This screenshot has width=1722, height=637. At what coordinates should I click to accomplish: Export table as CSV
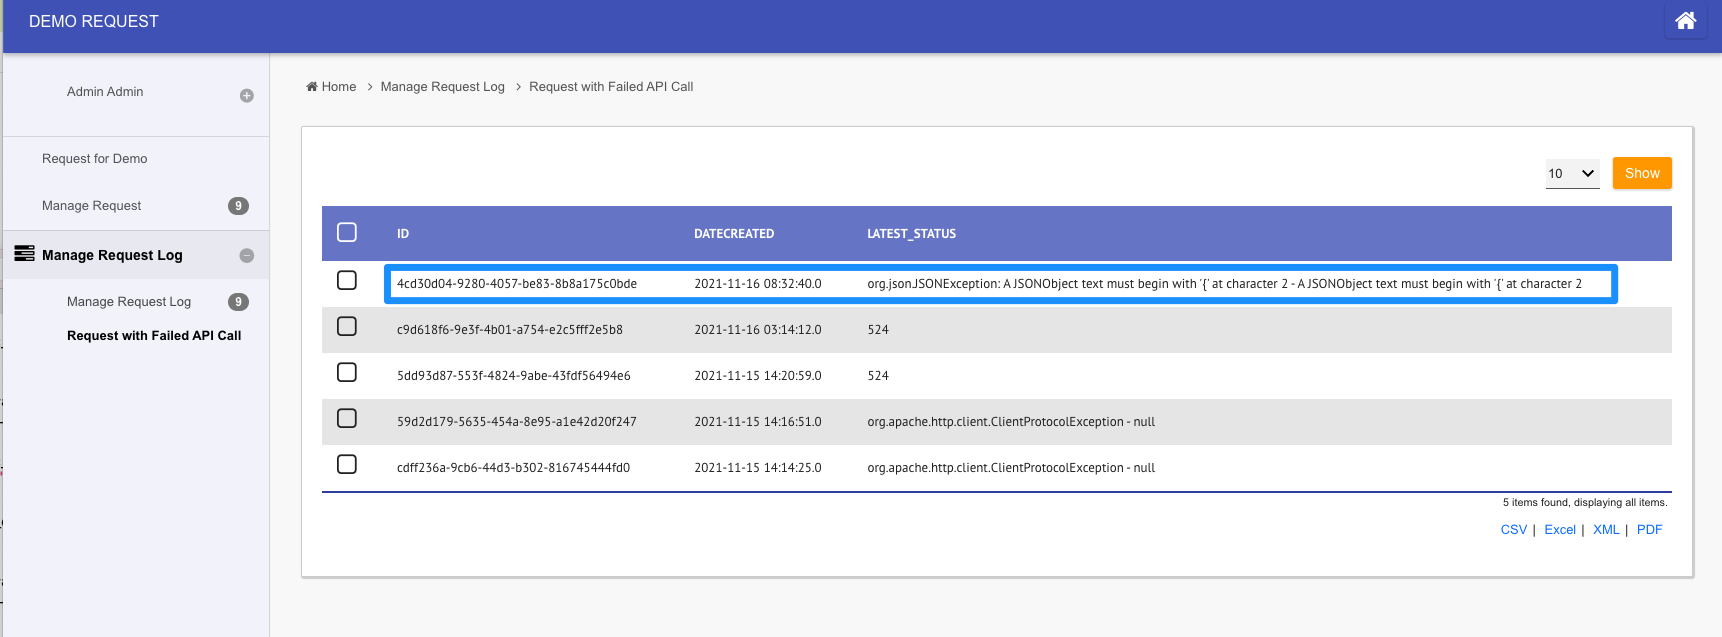[x=1513, y=530]
